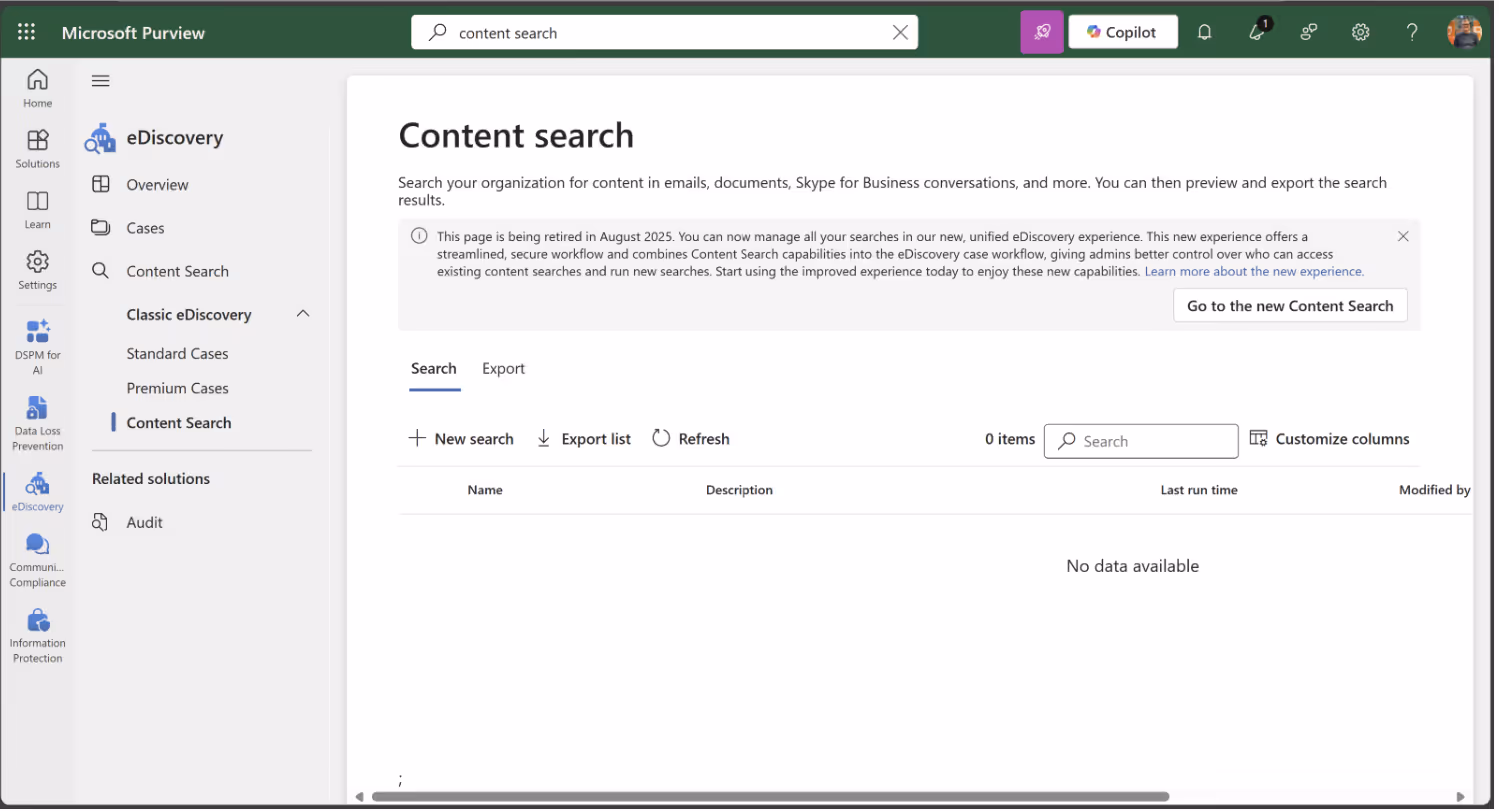Viewport: 1499px width, 811px height.
Task: Open the account profile picture
Action: (x=1464, y=32)
